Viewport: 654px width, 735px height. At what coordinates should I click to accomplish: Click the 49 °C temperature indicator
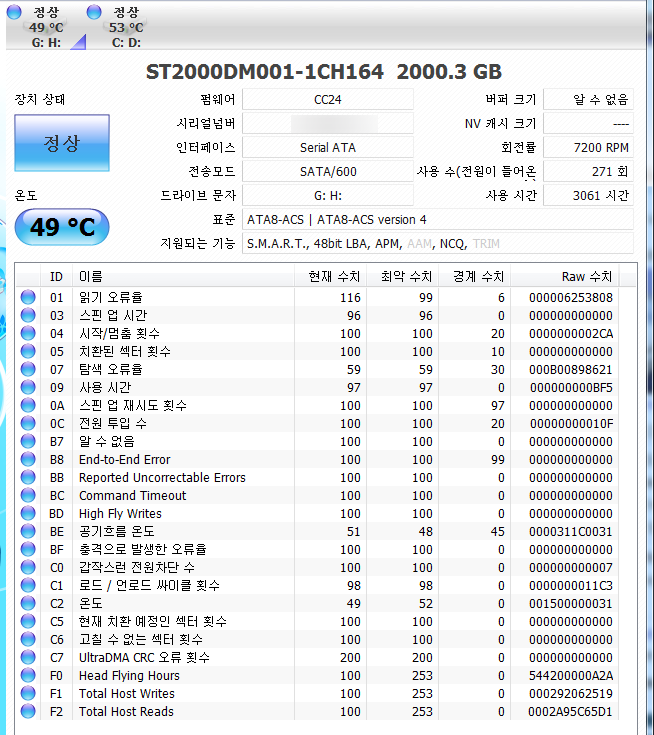pyautogui.click(x=62, y=227)
